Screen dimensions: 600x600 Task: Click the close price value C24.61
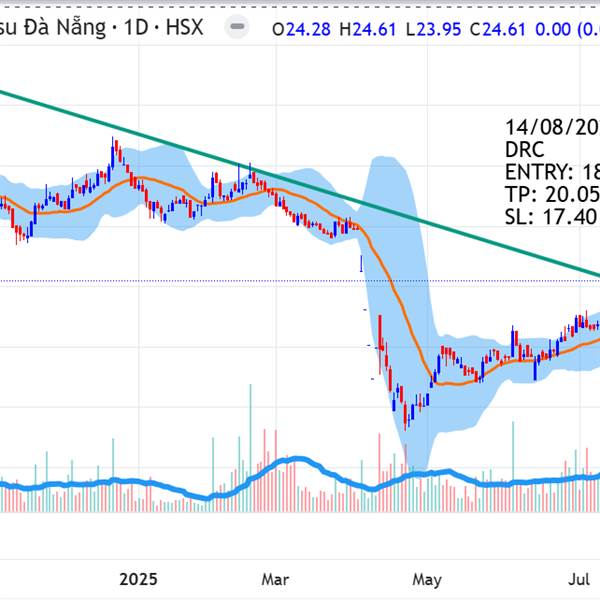click(x=498, y=29)
